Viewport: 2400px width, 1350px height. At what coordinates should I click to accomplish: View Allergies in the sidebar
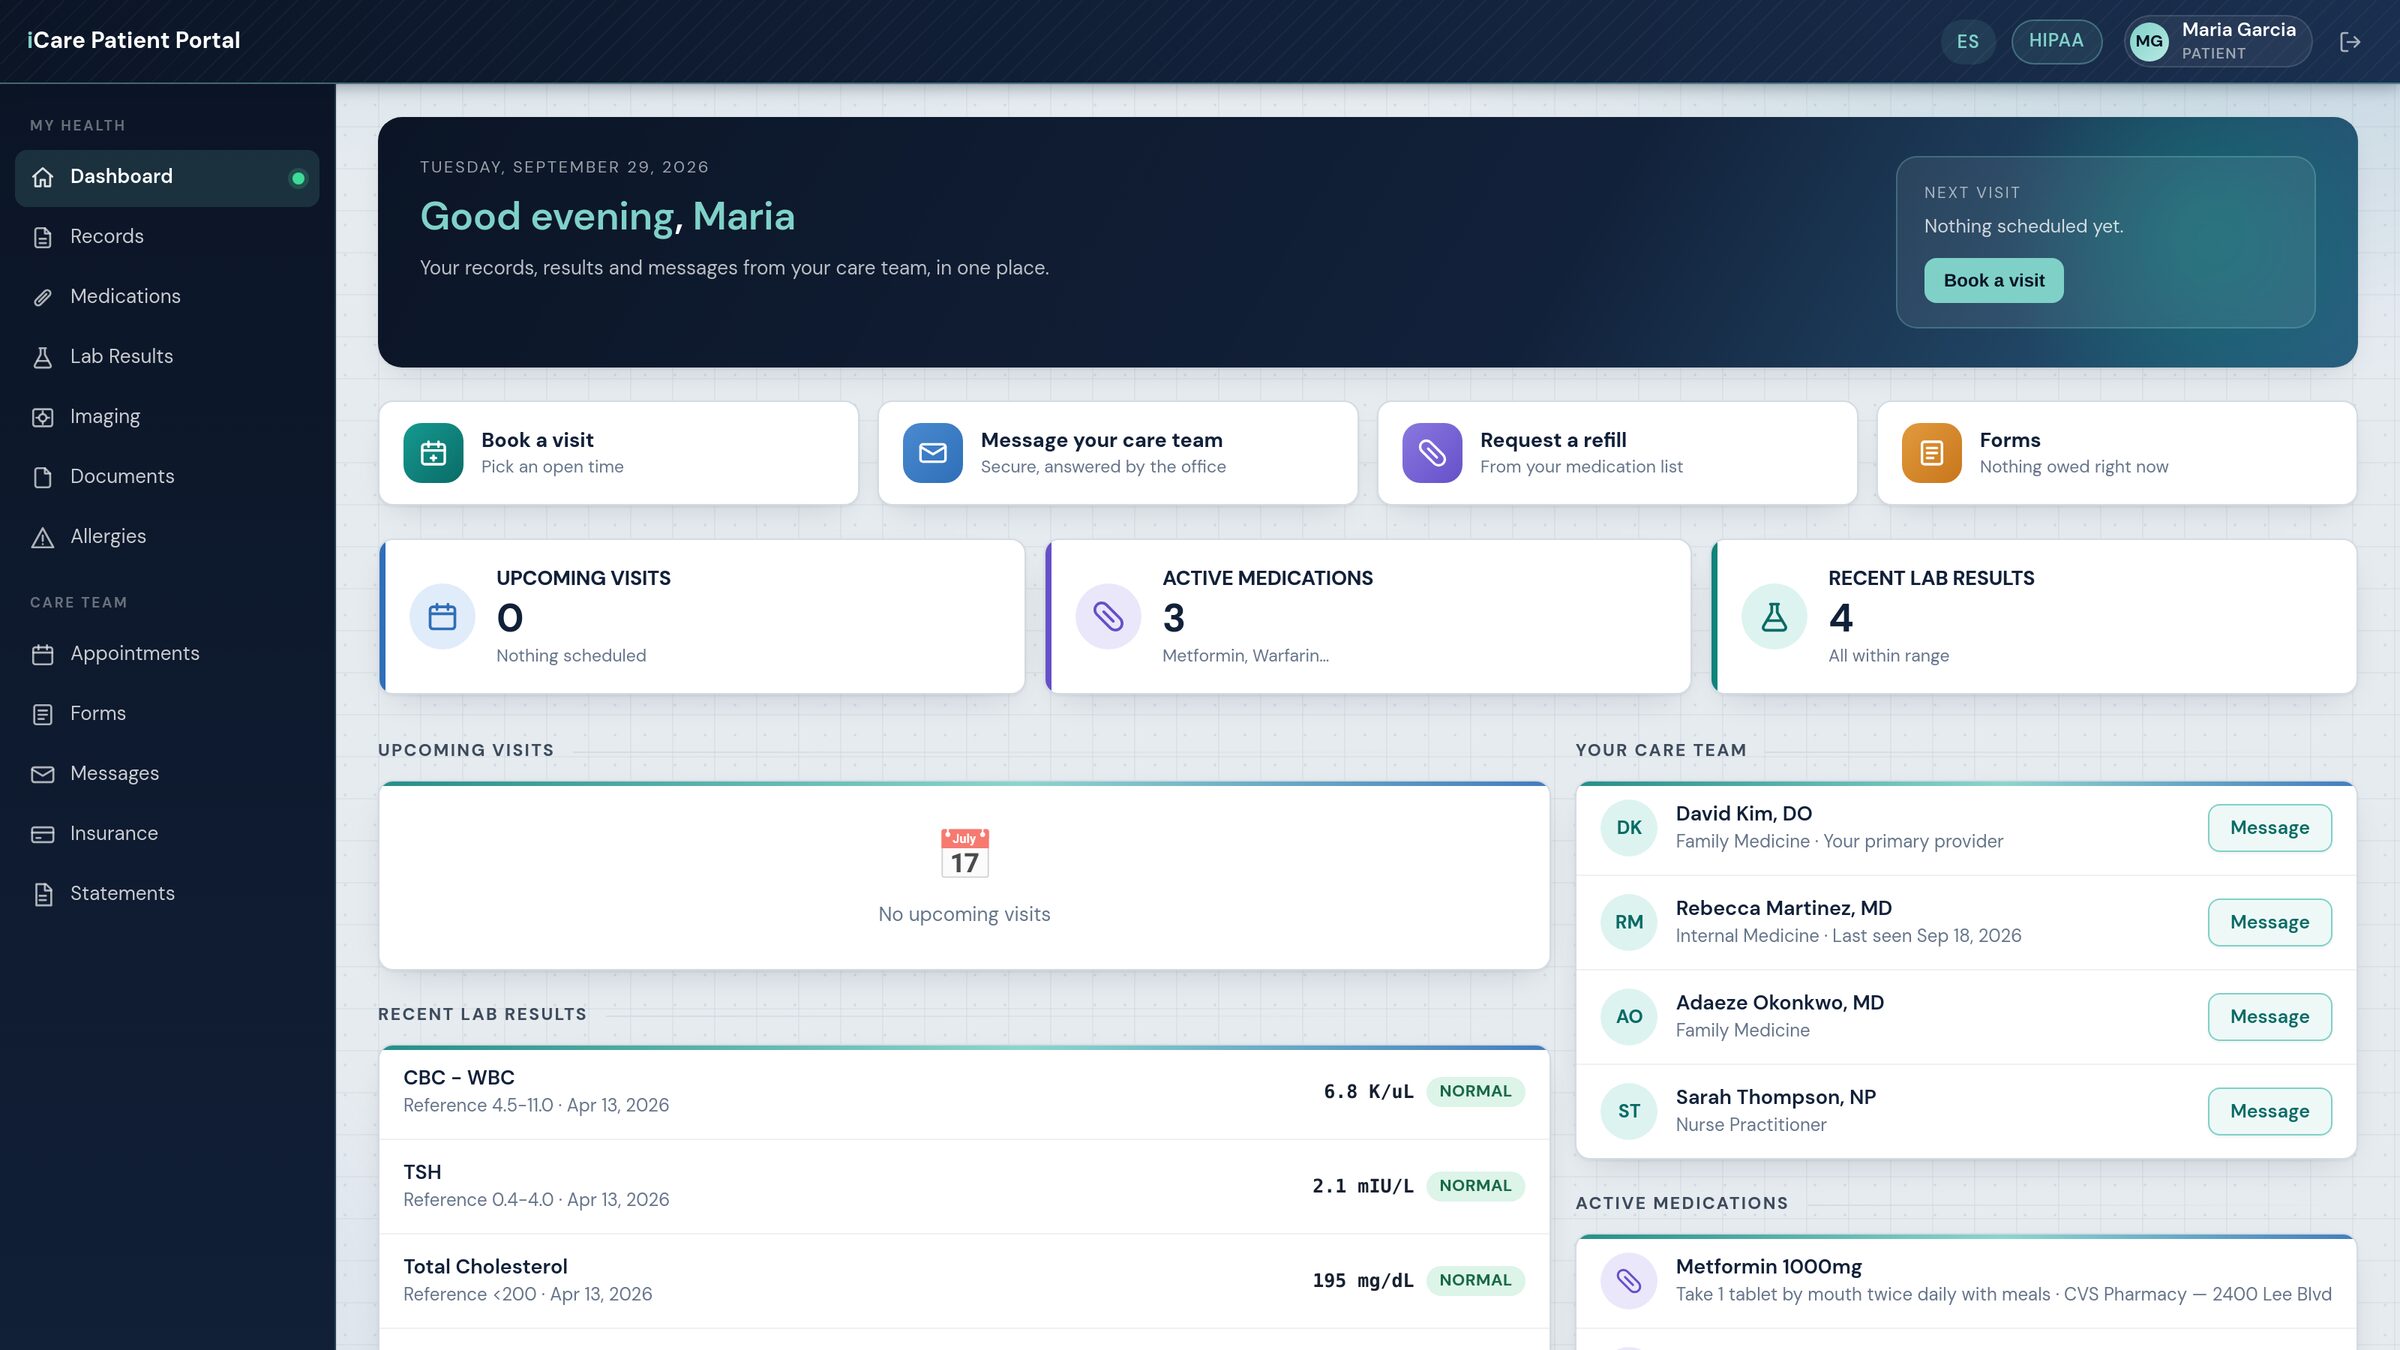click(x=167, y=537)
